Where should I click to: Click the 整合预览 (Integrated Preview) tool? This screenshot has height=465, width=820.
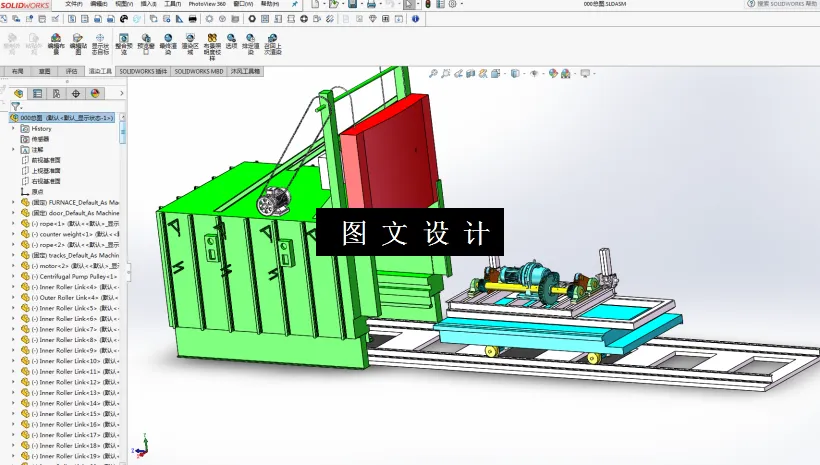124,43
